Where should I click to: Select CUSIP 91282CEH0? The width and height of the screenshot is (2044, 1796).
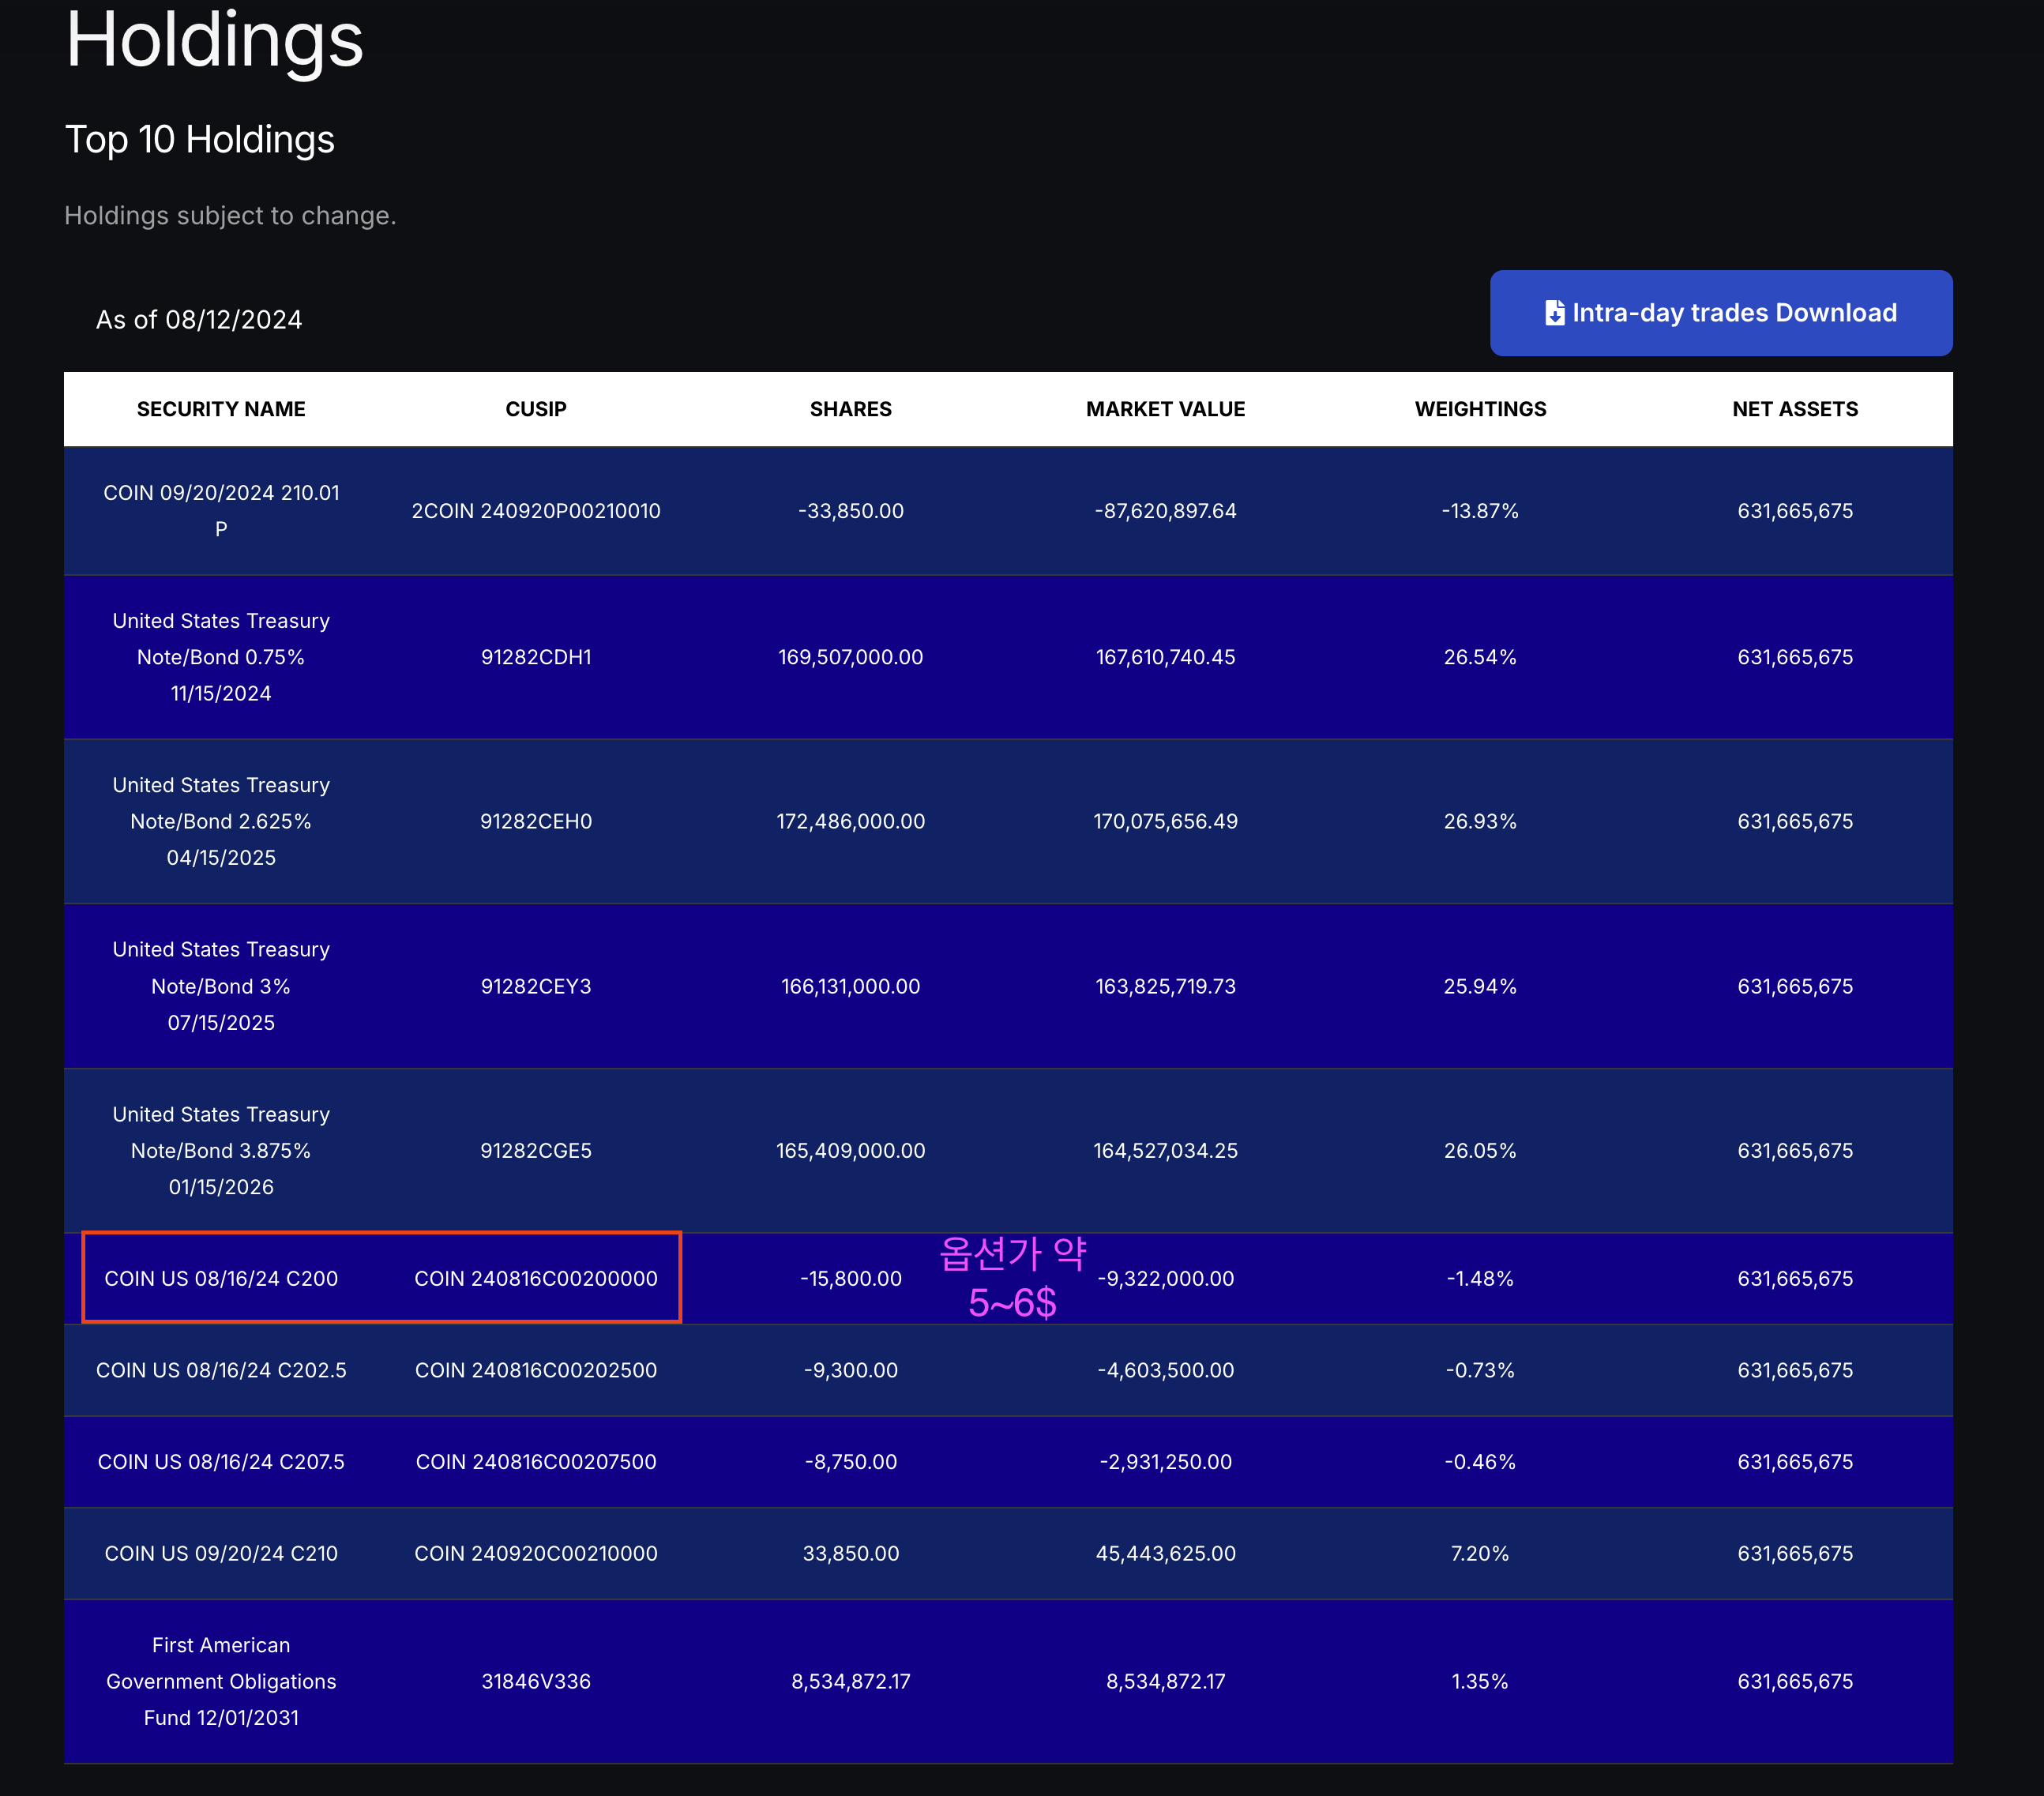(536, 821)
